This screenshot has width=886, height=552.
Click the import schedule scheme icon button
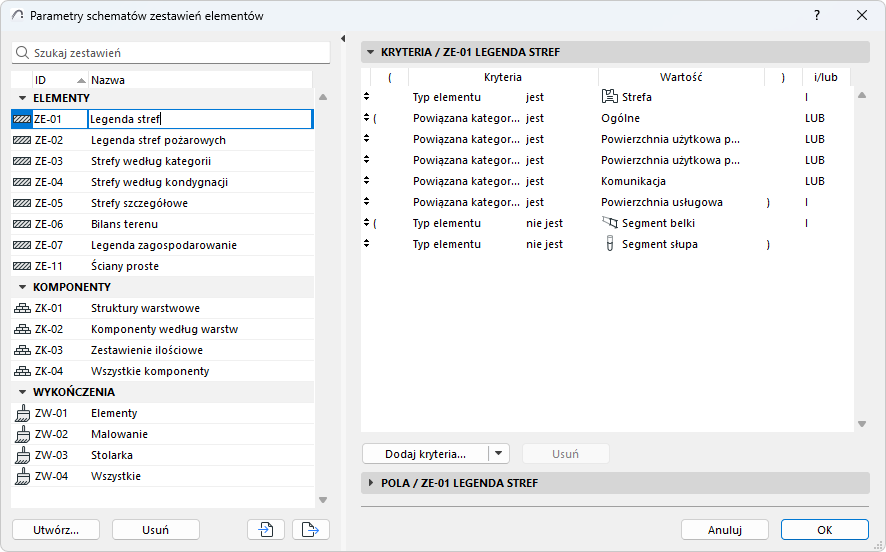[266, 530]
